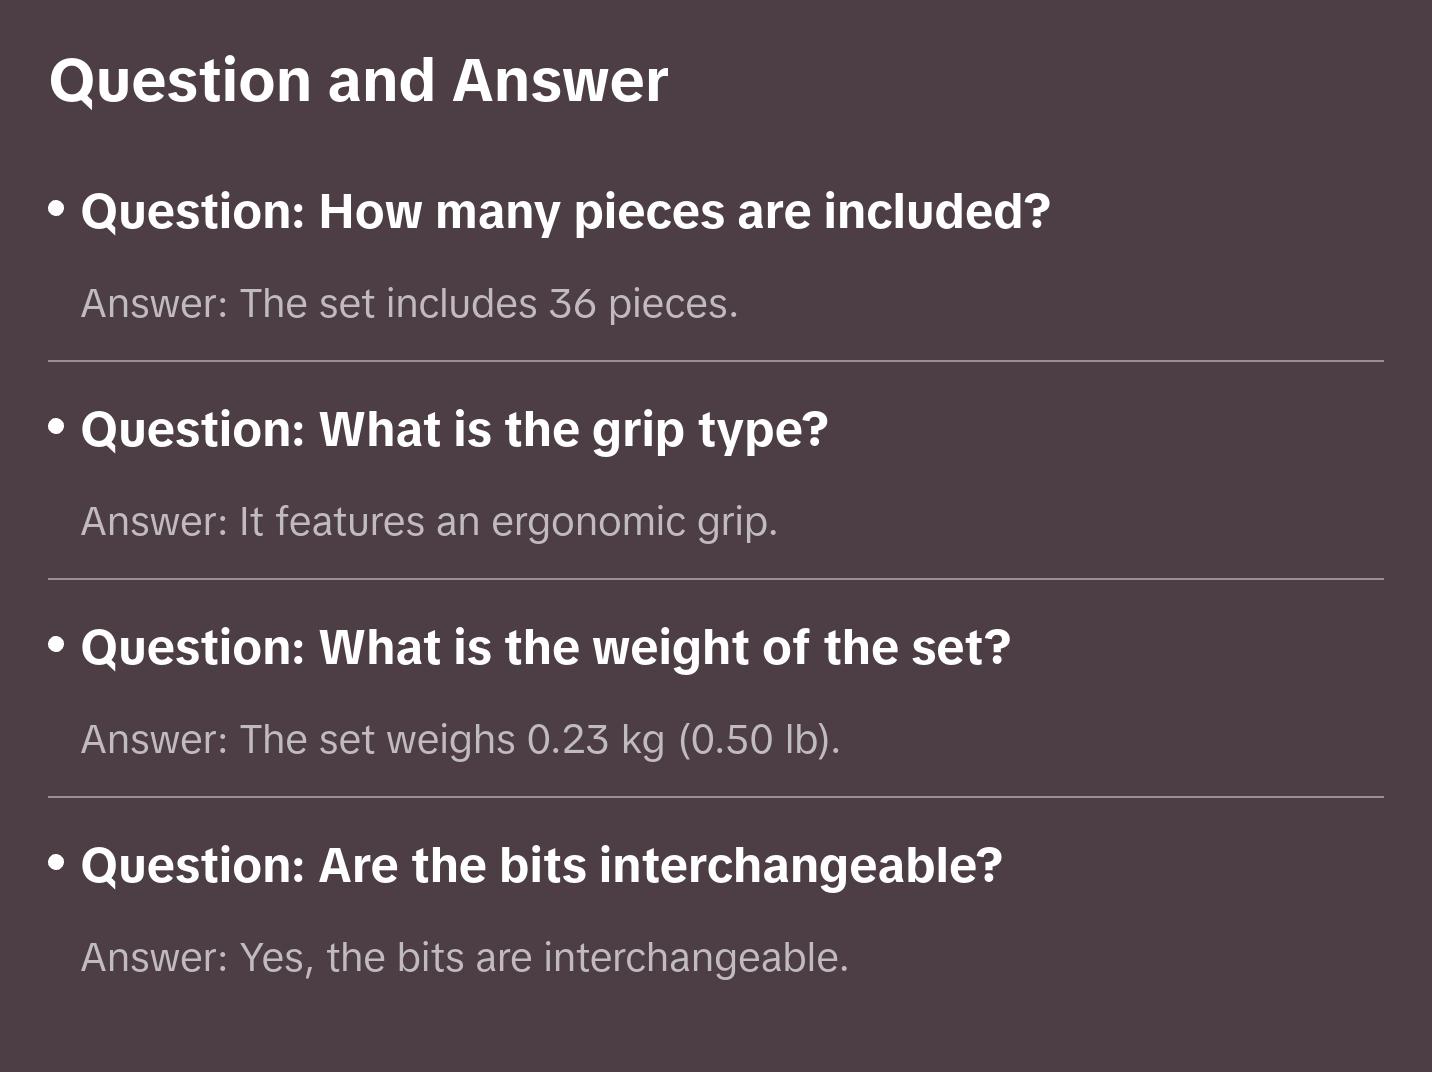Click the divider line below the pieces answer
Screen dimensions: 1432x1072
[715, 361]
